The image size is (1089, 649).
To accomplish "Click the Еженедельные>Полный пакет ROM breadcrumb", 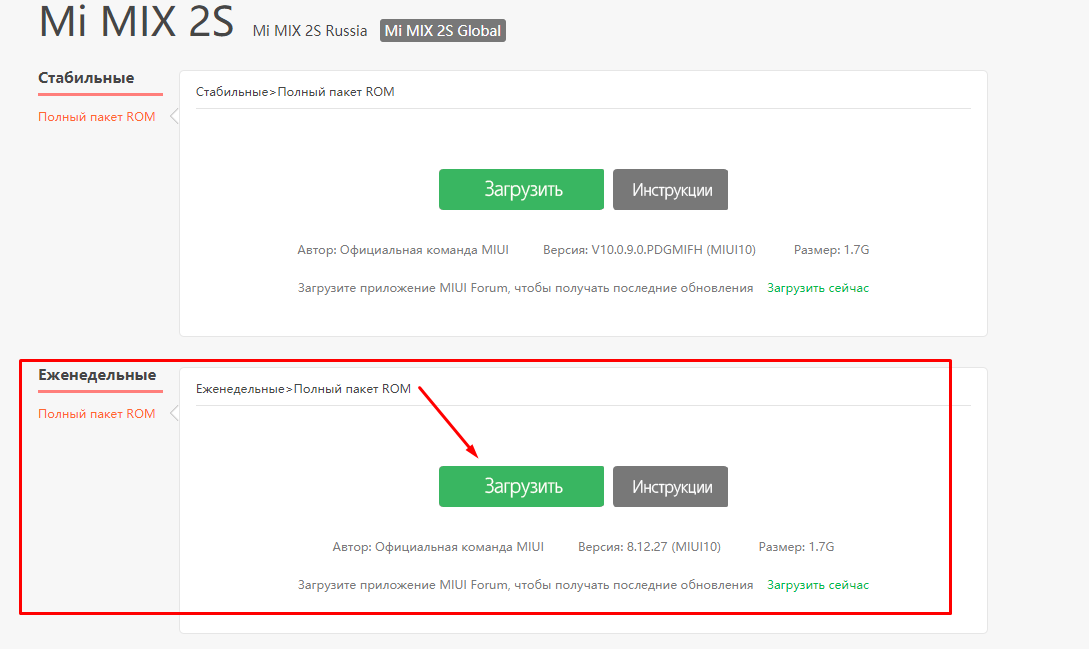I will pyautogui.click(x=303, y=389).
